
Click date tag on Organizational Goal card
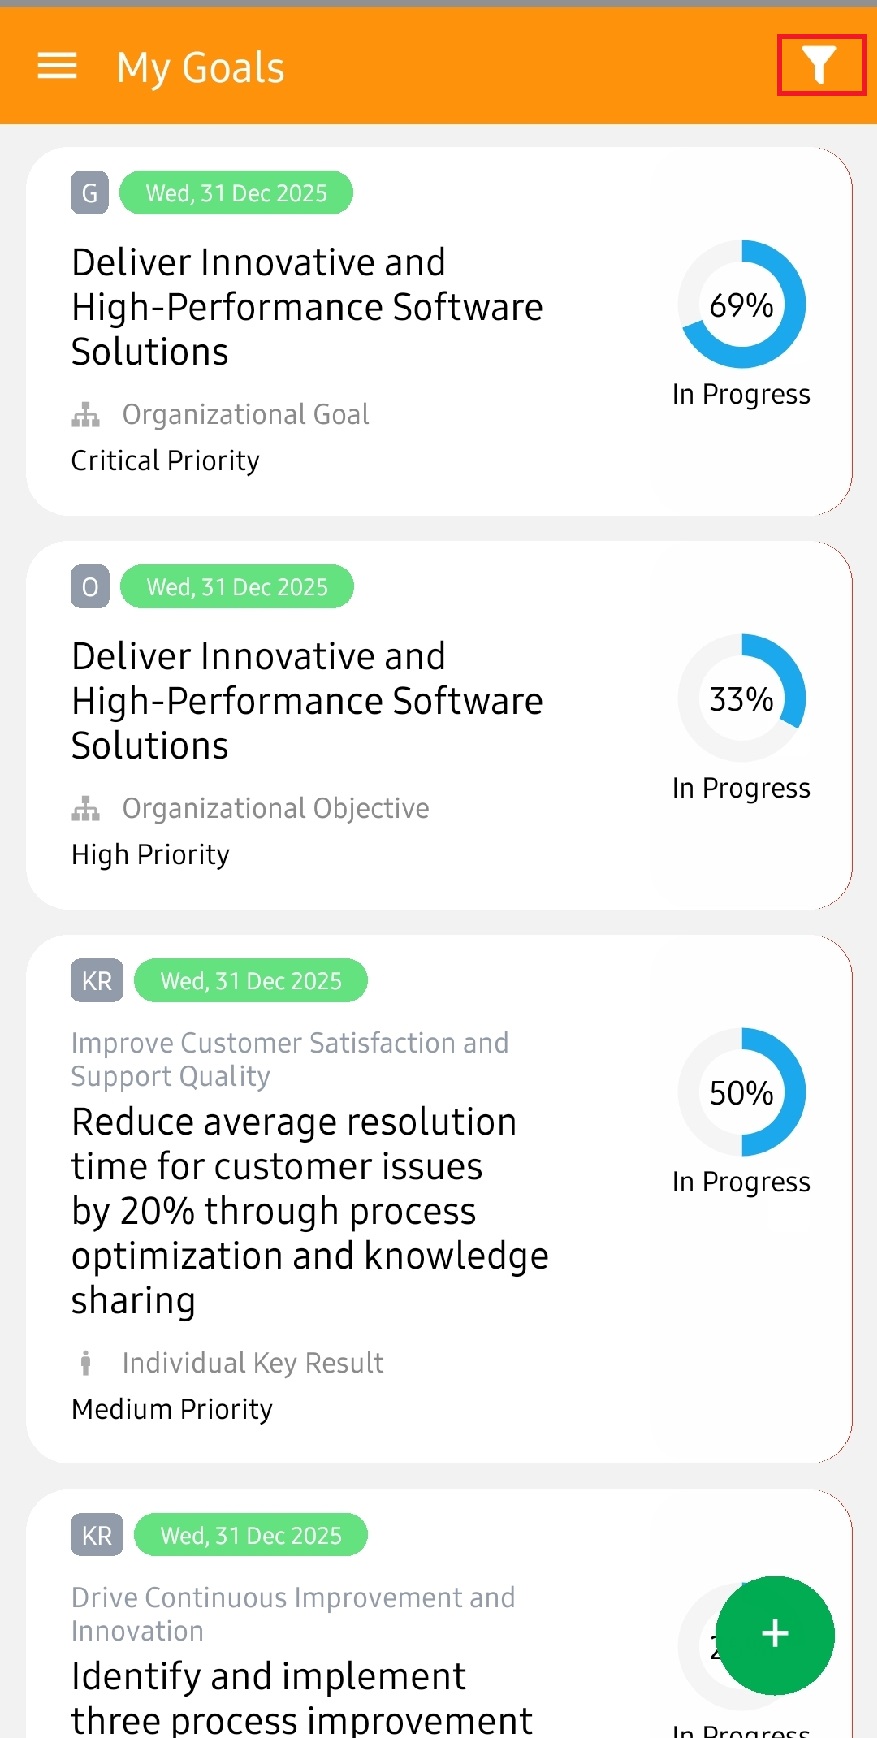[x=236, y=193]
